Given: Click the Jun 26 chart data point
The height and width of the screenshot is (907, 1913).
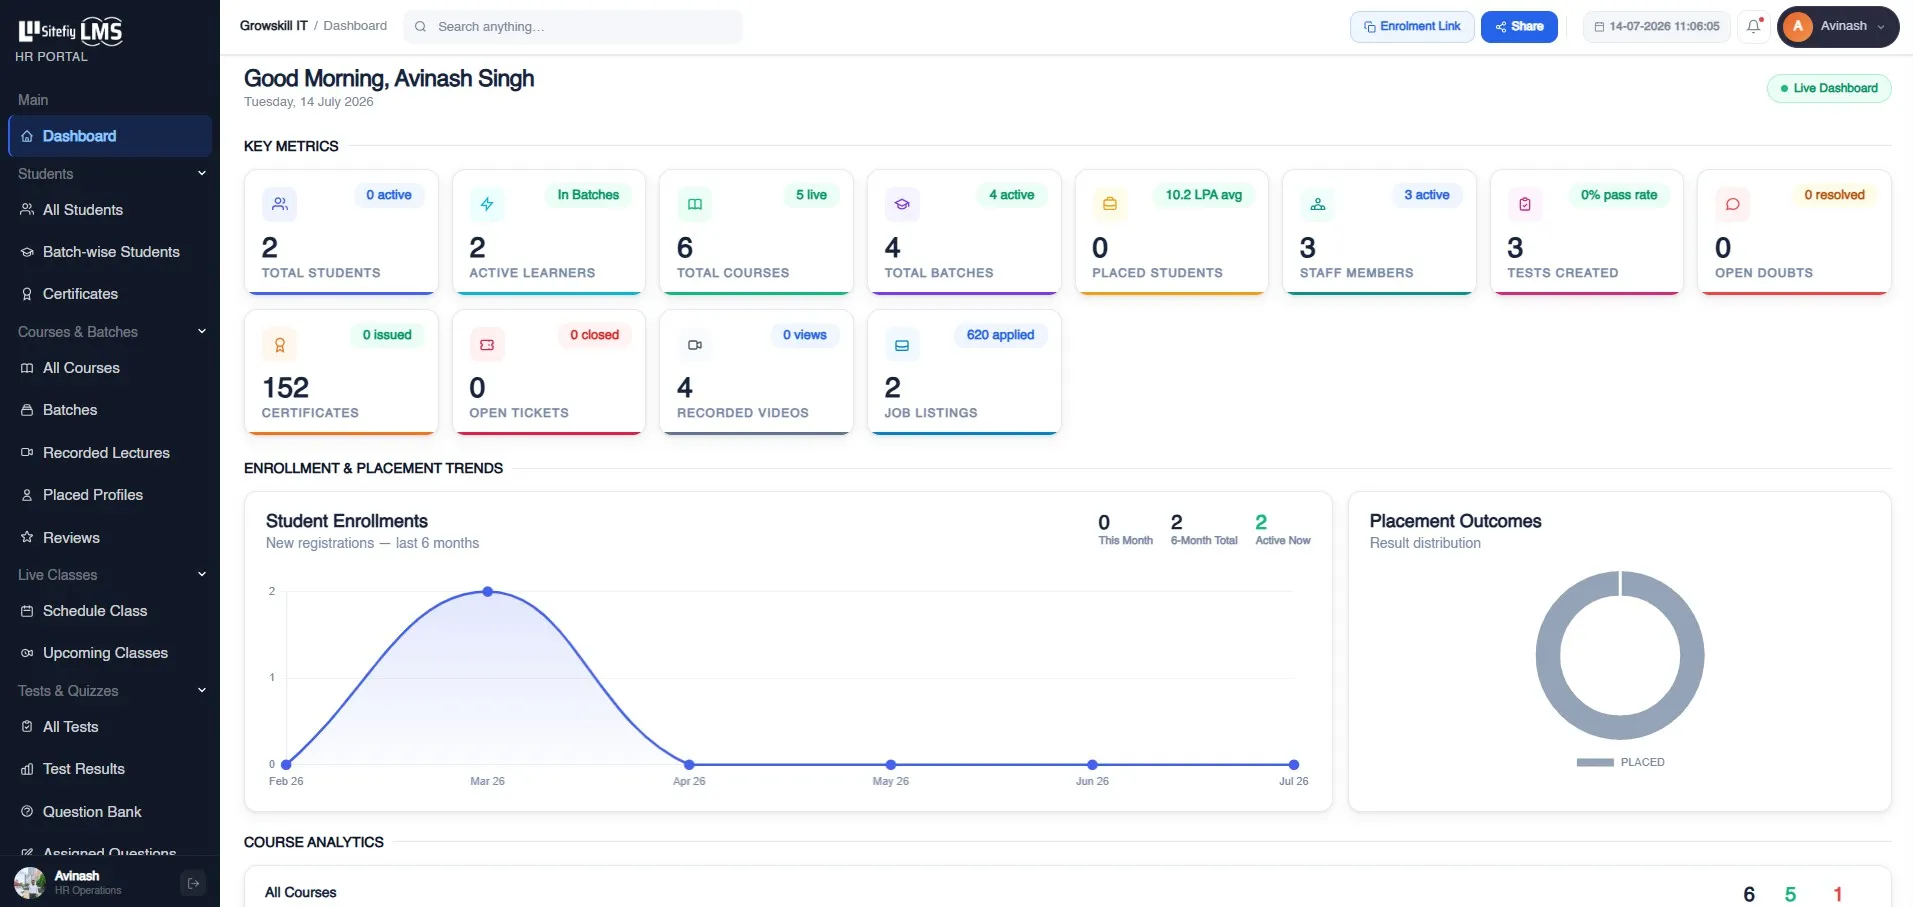Looking at the screenshot, I should (x=1092, y=765).
